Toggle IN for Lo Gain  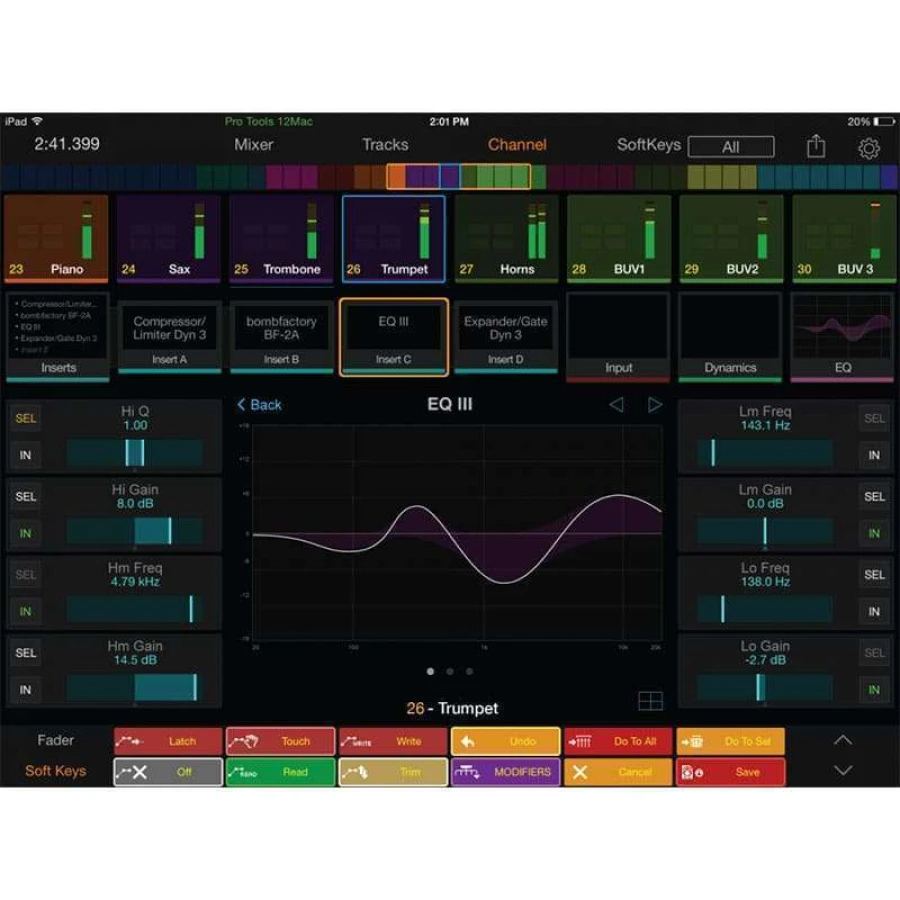(874, 689)
